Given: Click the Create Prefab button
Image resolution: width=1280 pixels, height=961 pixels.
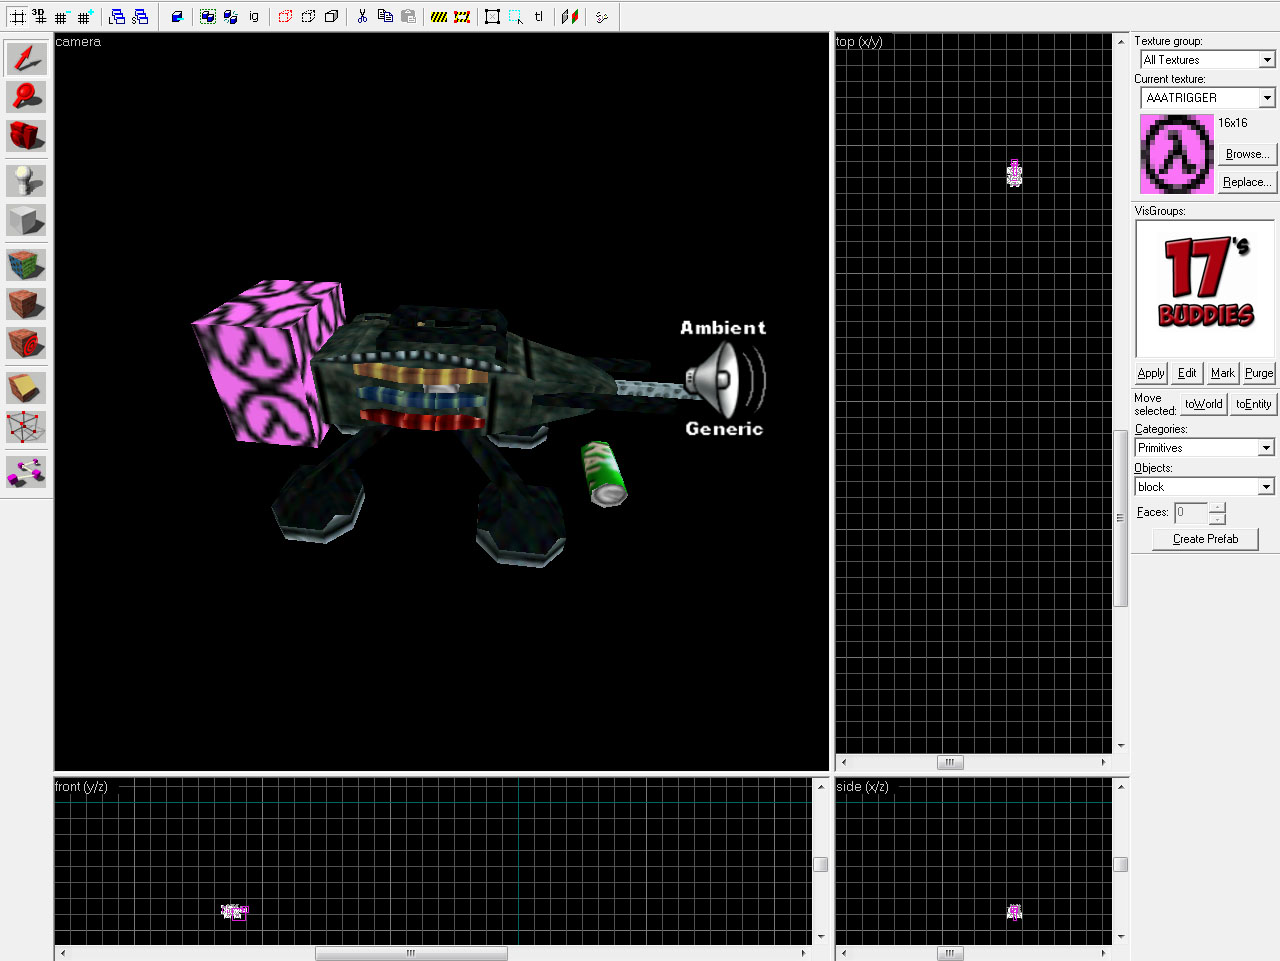Looking at the screenshot, I should pyautogui.click(x=1205, y=539).
